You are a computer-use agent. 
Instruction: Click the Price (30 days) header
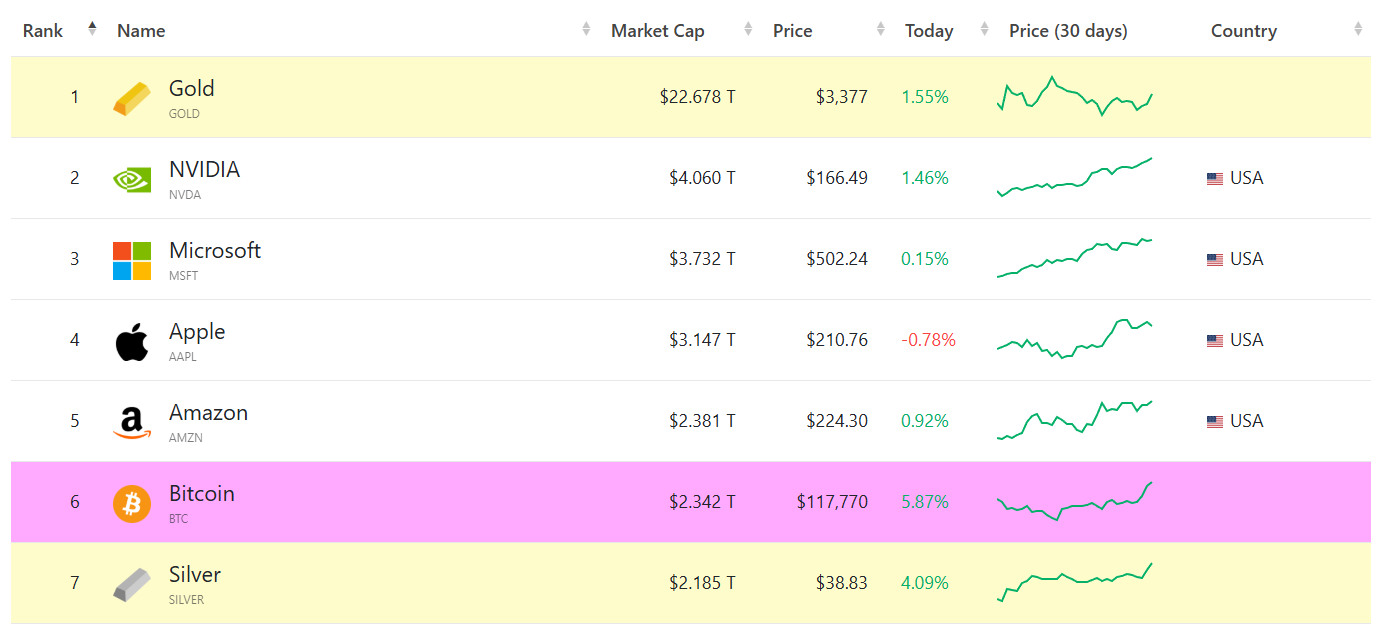click(1068, 31)
